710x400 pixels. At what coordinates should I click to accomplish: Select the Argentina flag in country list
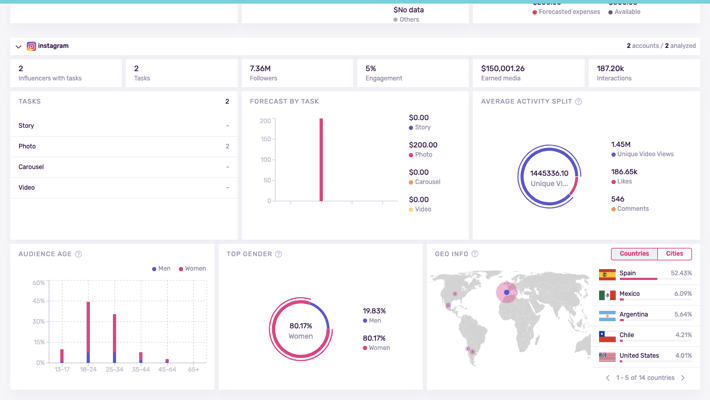click(607, 316)
